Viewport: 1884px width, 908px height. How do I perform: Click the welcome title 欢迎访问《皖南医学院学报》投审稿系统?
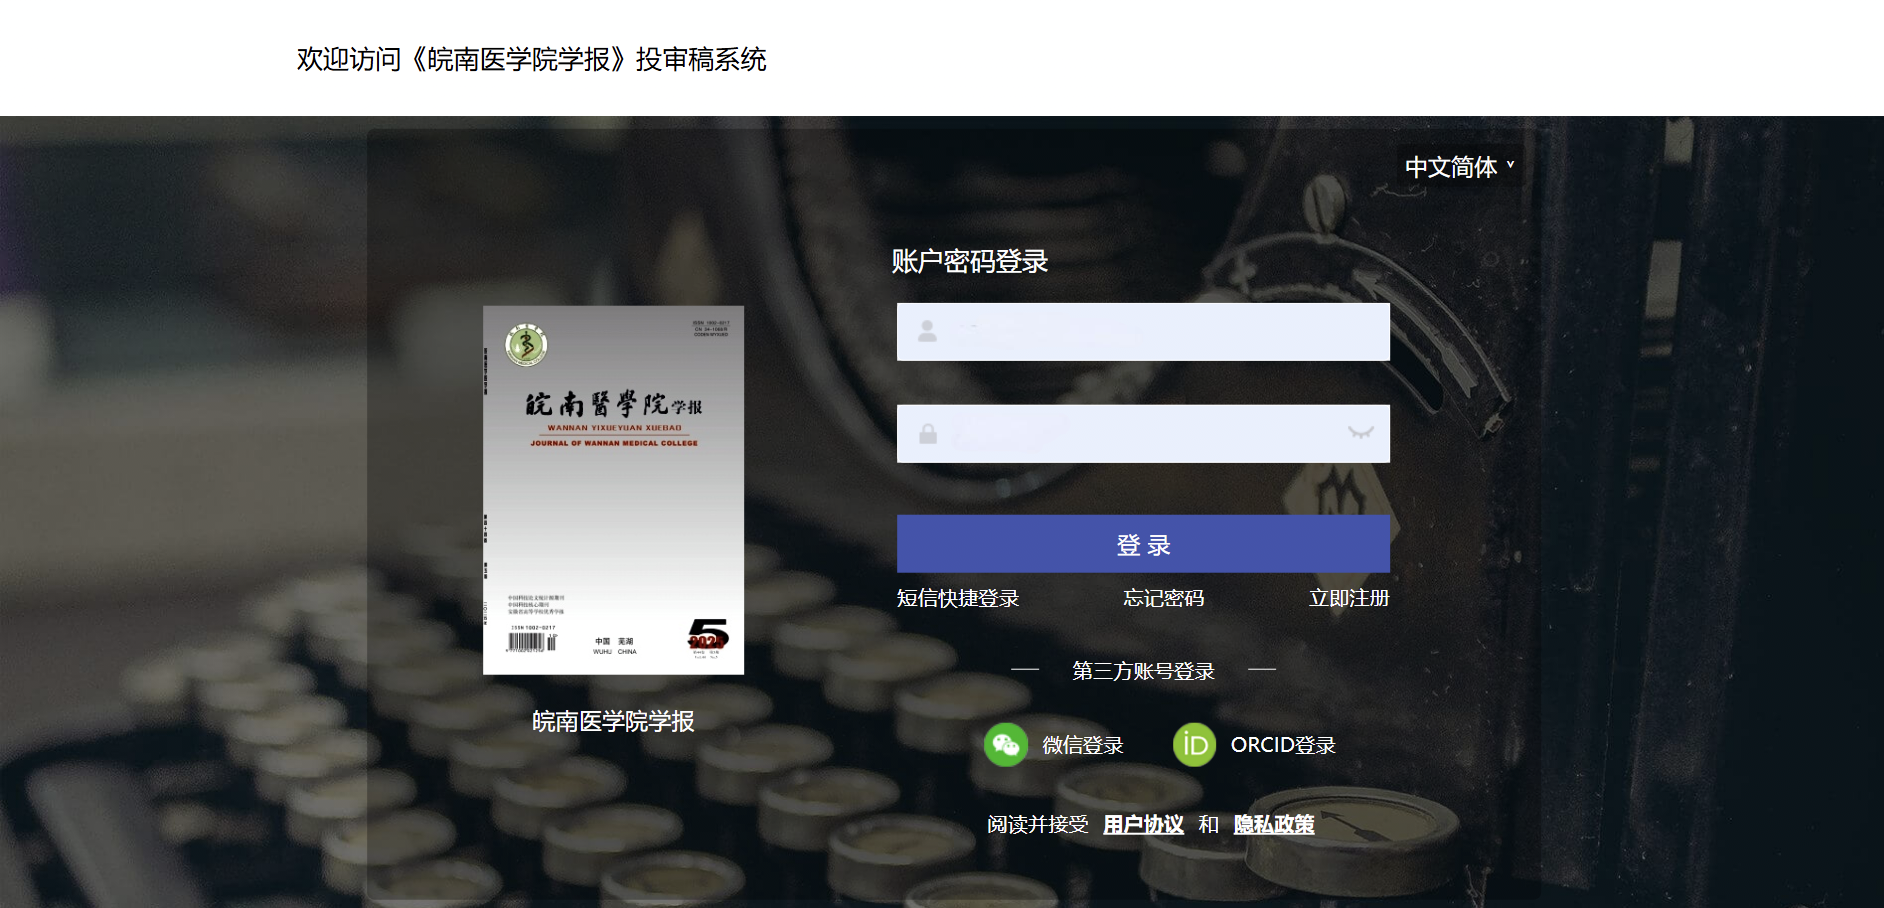click(x=531, y=60)
